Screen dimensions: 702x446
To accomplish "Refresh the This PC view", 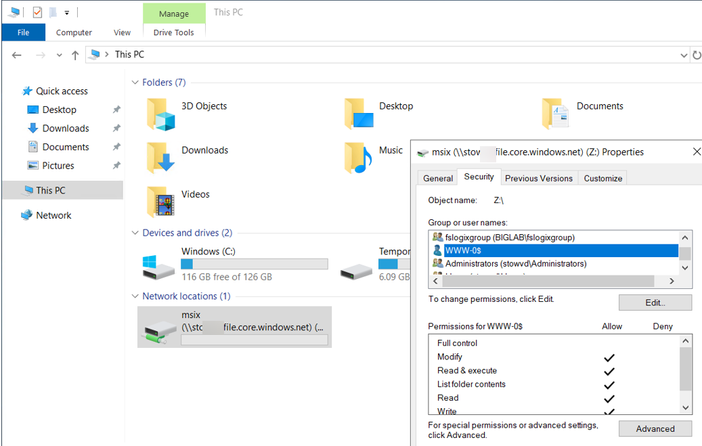I will point(697,55).
